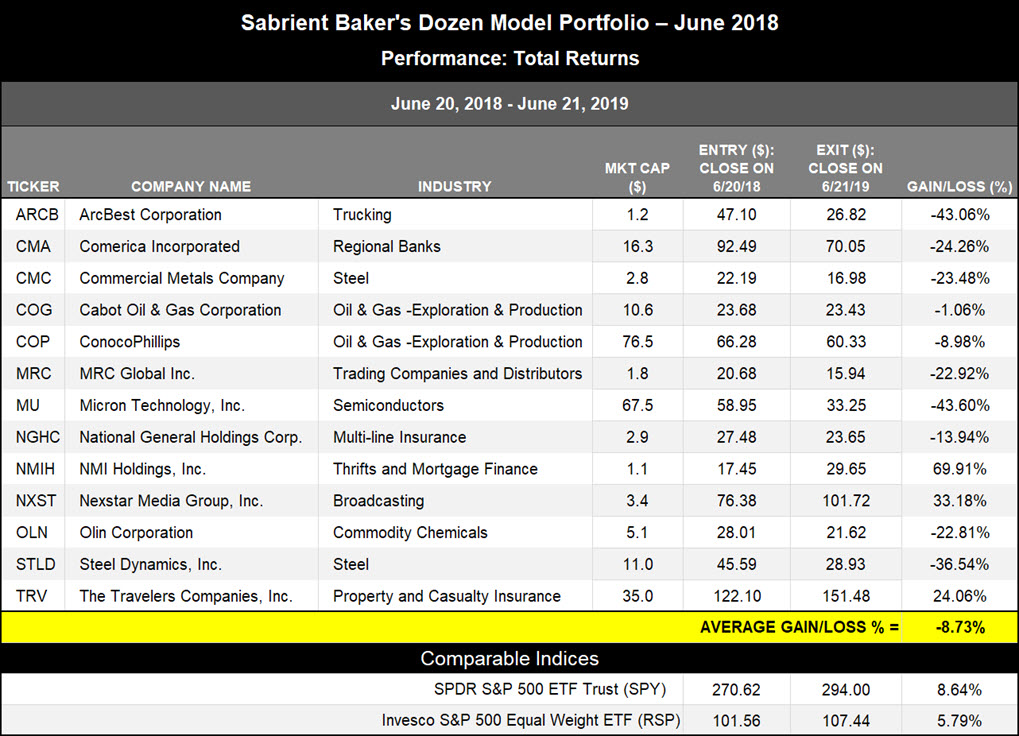Select 'Cabot Oil & Gas Corporation' name
Viewport: 1019px width, 736px height.
point(180,310)
